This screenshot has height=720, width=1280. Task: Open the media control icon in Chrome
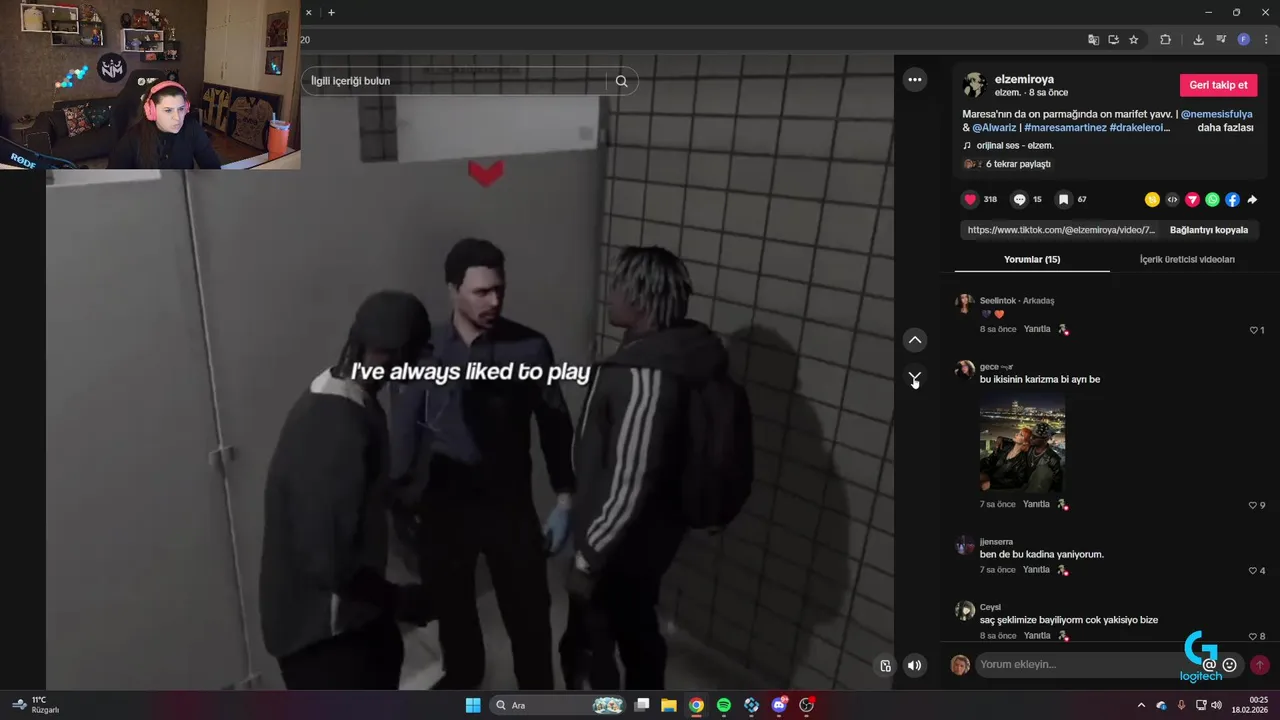click(1221, 40)
